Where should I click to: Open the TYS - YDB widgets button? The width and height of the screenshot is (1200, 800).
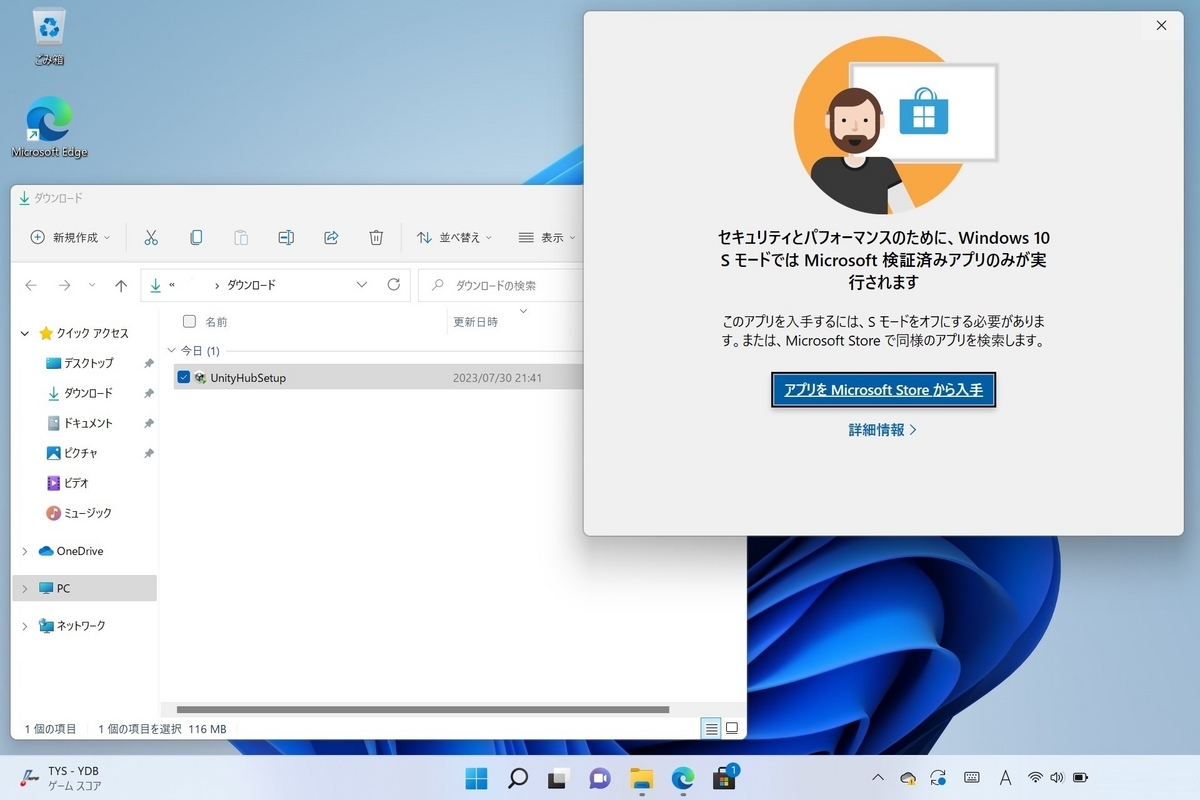click(60, 778)
